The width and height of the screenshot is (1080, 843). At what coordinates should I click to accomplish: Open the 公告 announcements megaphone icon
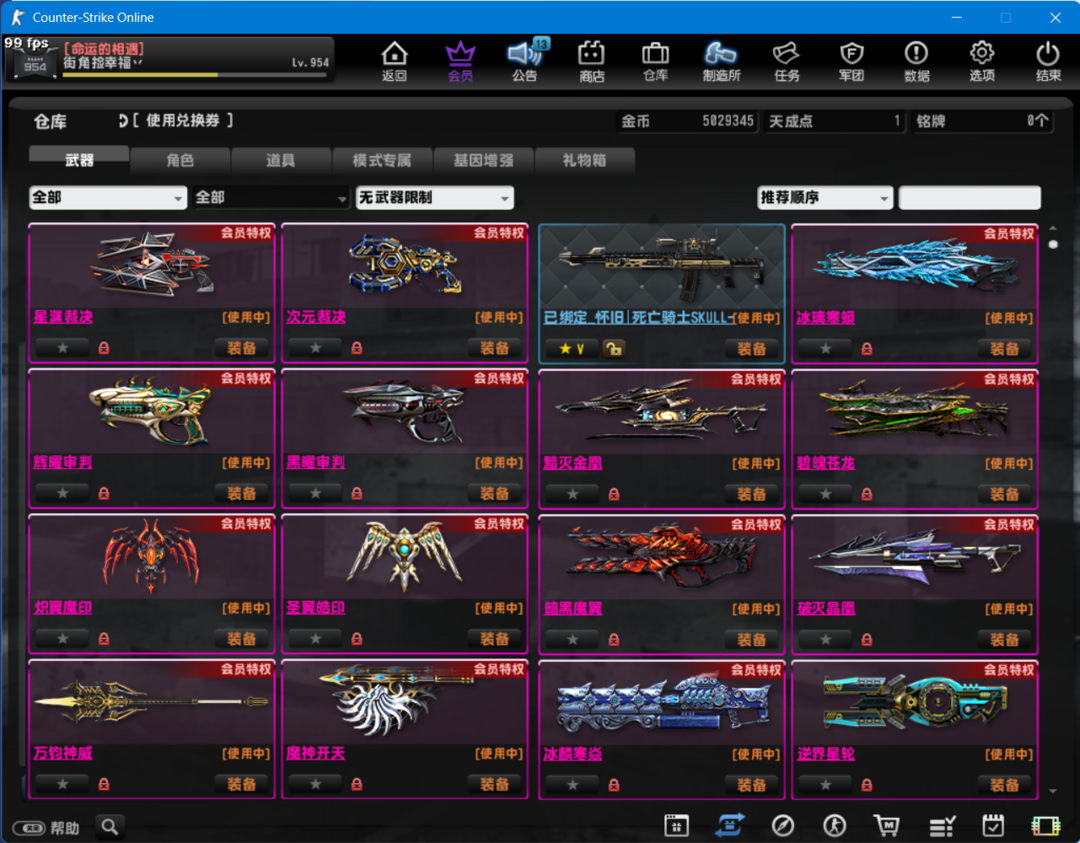[x=526, y=61]
